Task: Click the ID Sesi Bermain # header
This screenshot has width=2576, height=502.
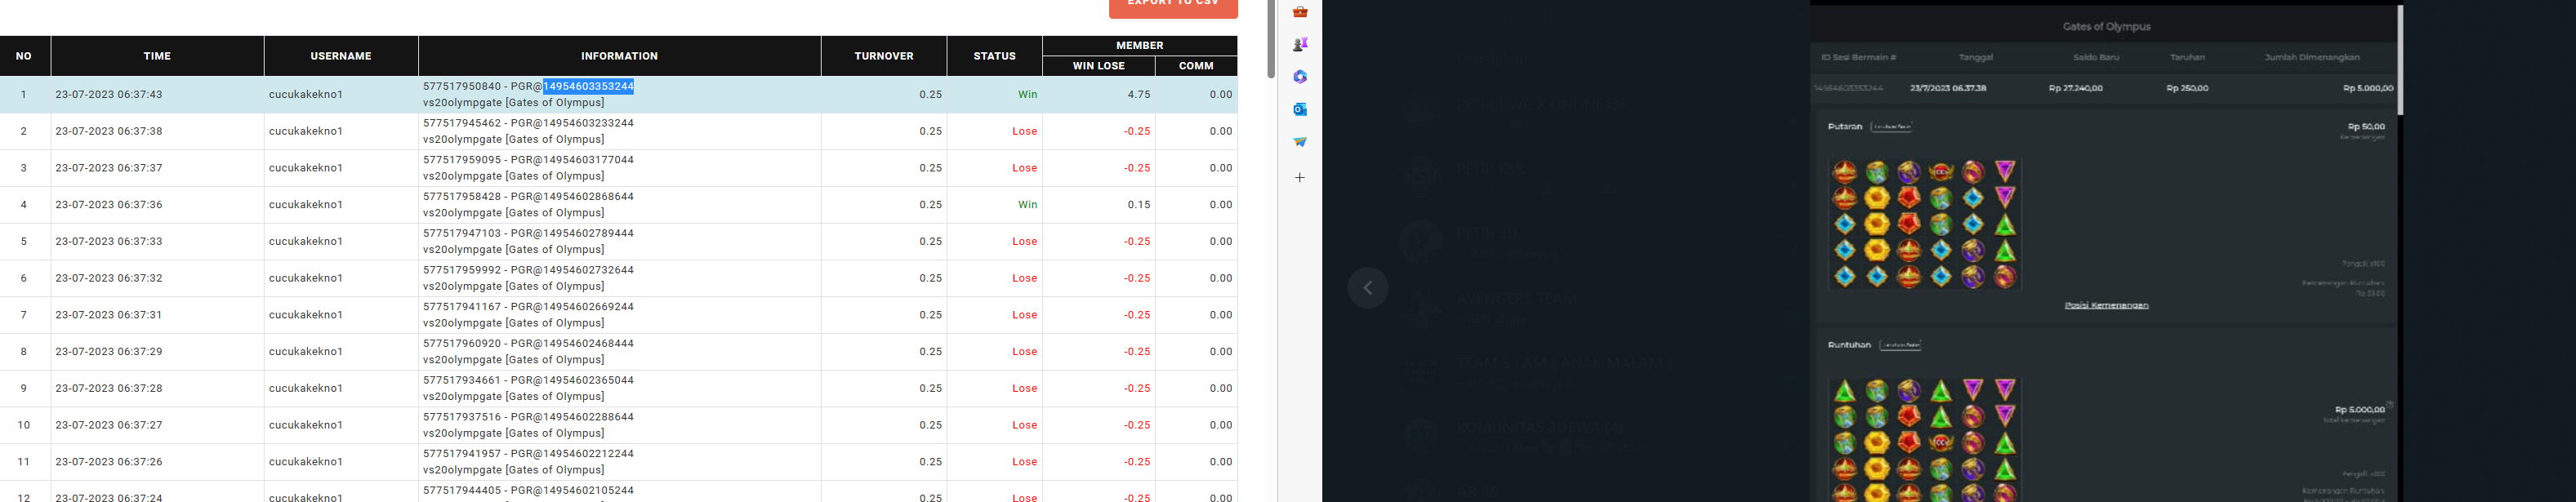Action: (1858, 57)
